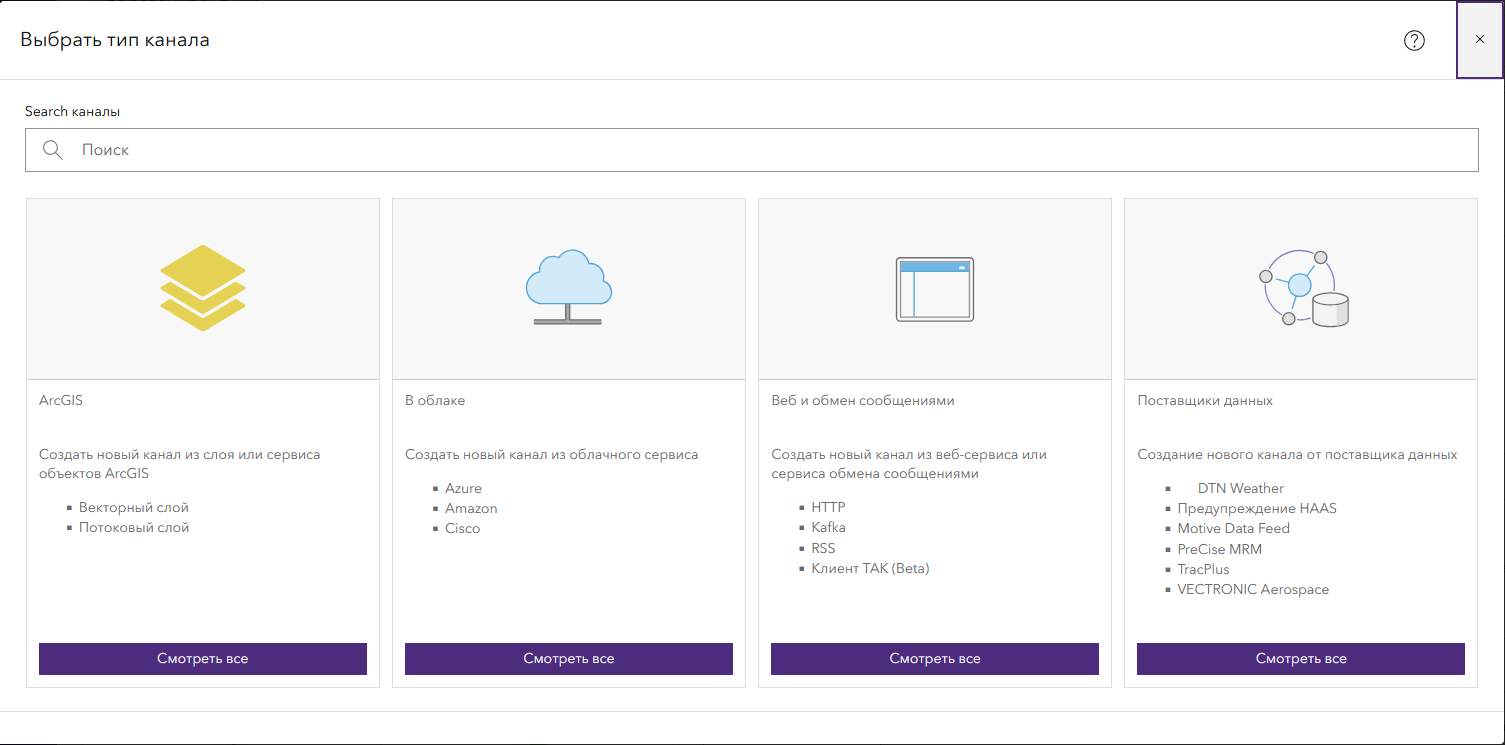Choose the Azure cloud option
The width and height of the screenshot is (1505, 745).
(463, 488)
